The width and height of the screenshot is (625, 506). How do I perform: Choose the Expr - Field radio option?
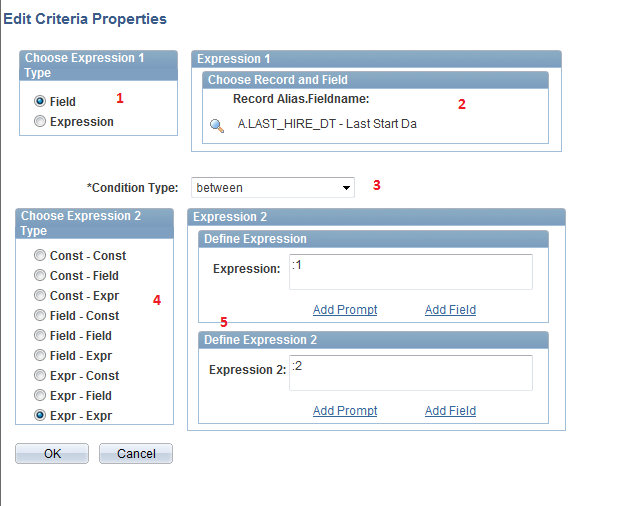click(40, 396)
